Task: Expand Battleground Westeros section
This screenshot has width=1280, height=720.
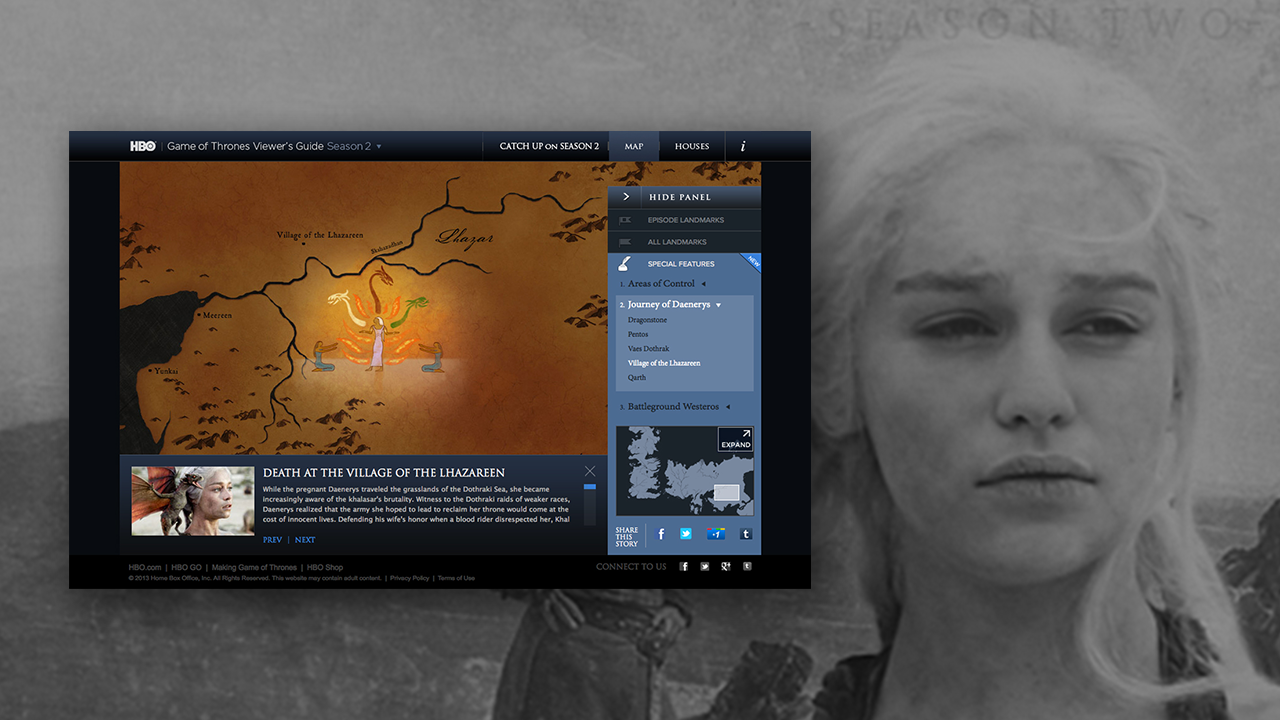Action: click(680, 406)
